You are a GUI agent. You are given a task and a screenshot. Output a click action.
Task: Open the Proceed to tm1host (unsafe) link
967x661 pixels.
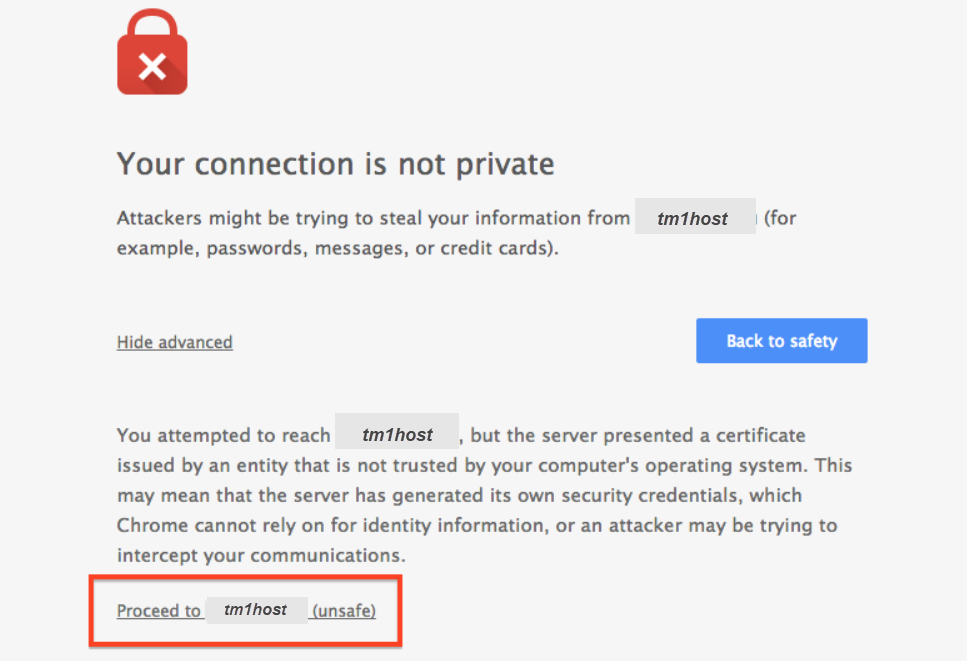[246, 610]
